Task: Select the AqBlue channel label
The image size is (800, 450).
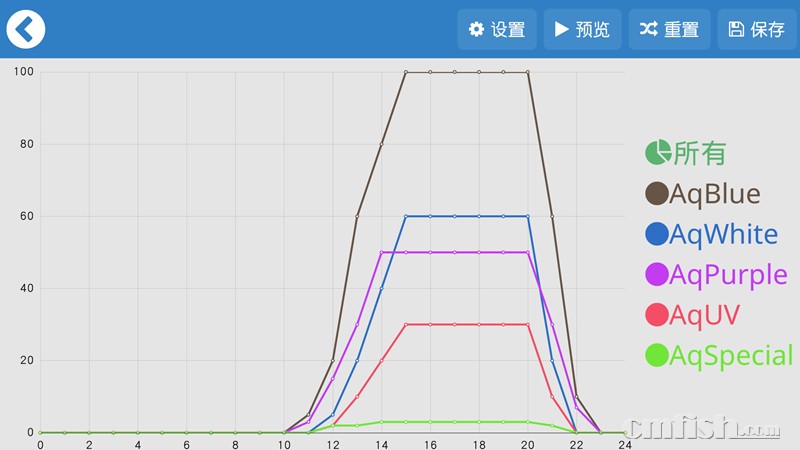Action: point(715,194)
